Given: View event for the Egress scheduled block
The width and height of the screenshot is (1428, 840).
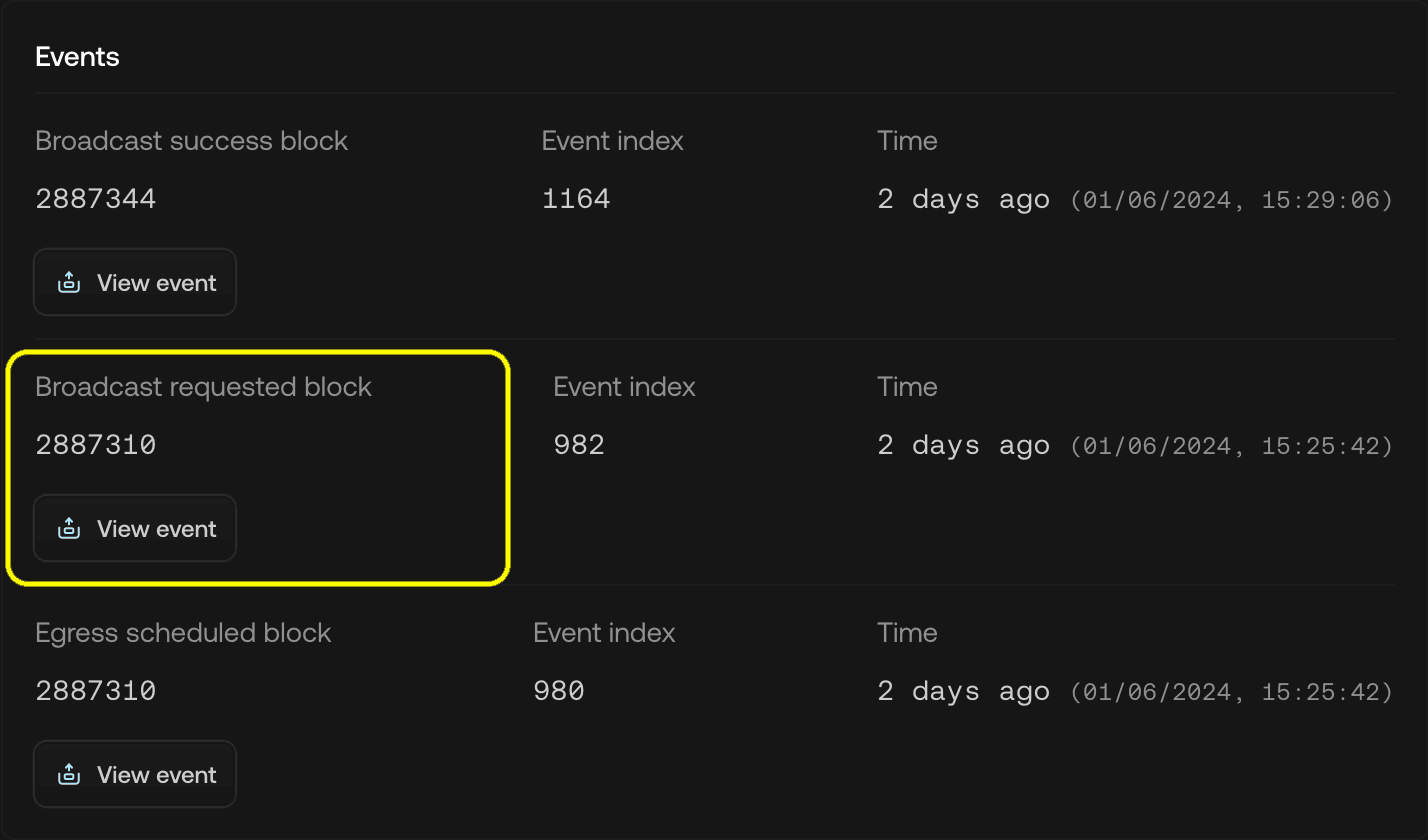Looking at the screenshot, I should pyautogui.click(x=135, y=774).
